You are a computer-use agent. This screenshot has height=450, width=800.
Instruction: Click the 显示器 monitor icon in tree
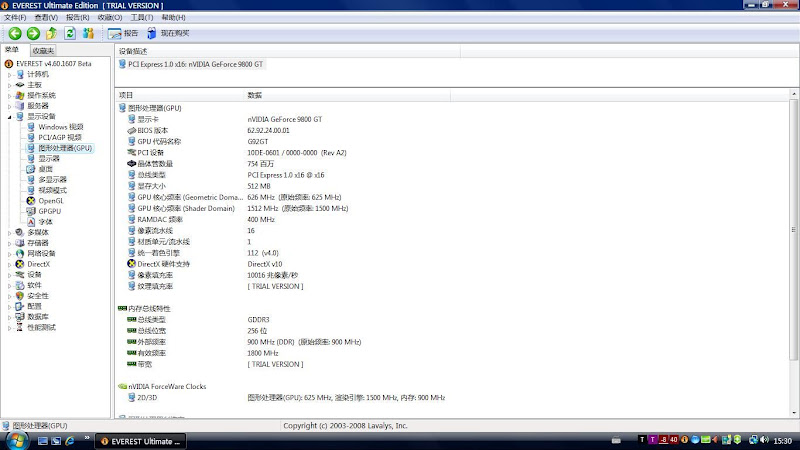31,159
